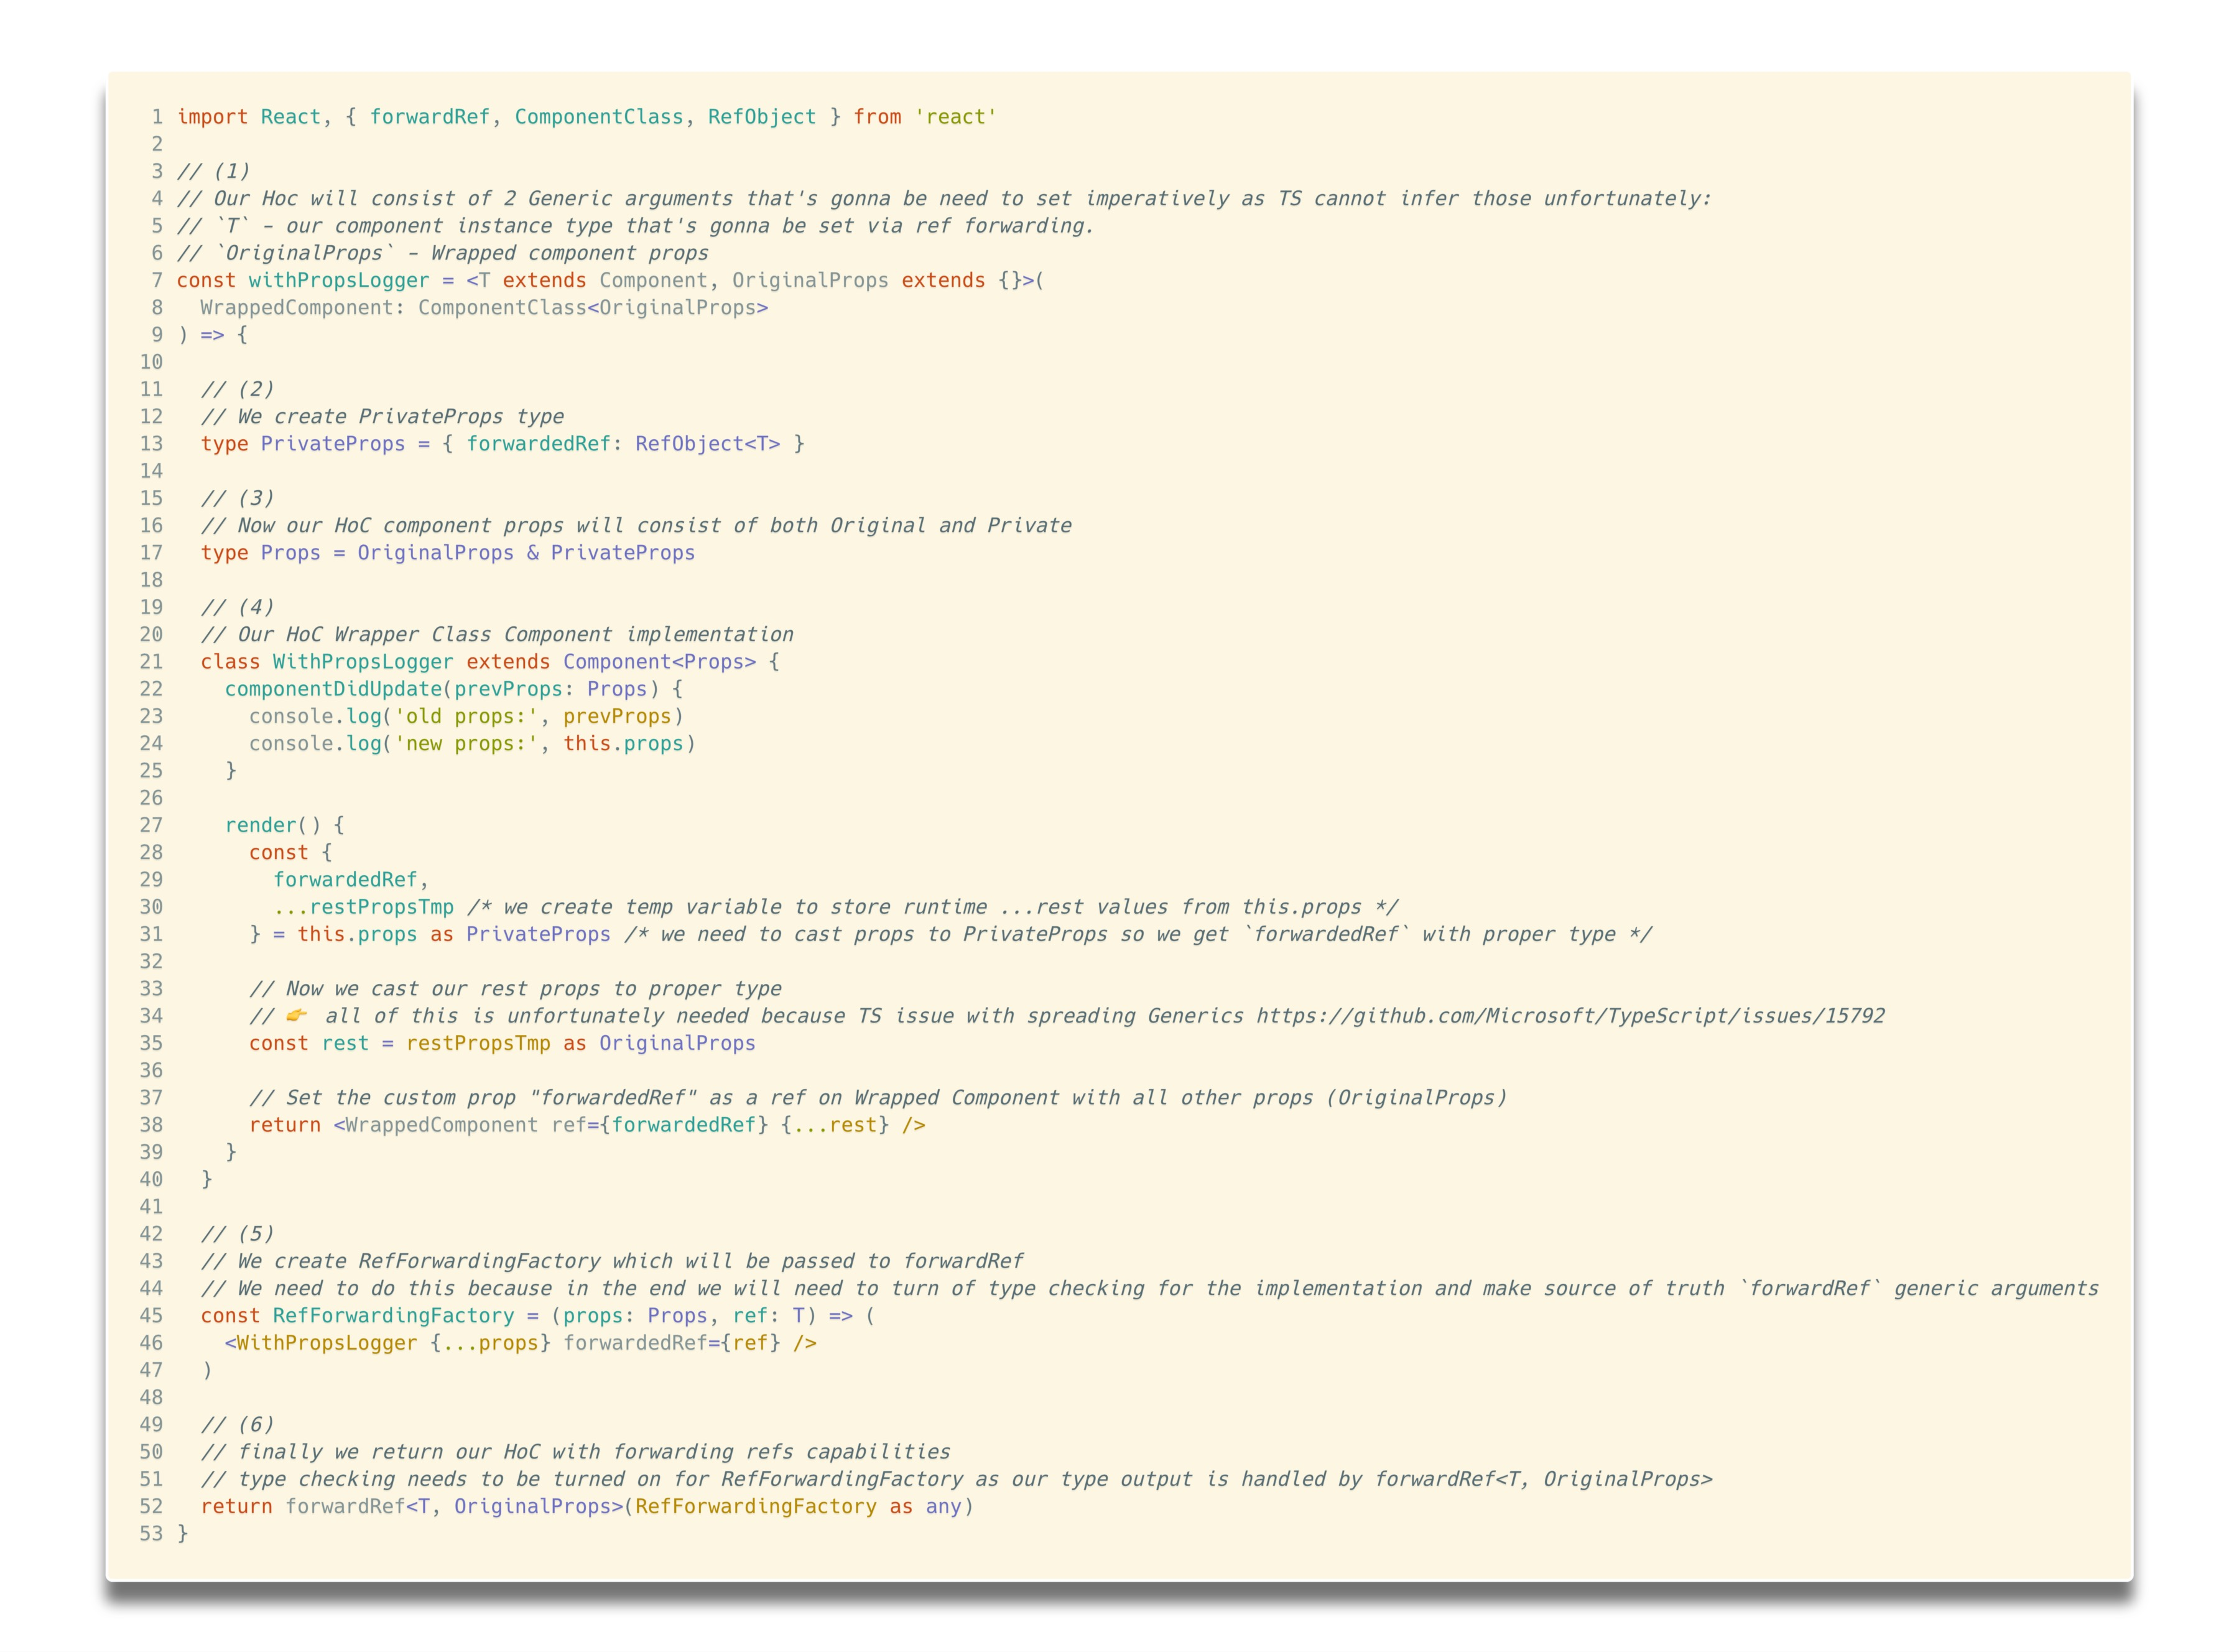Click RefForwardingFactory constant on line 45
This screenshot has width=2239, height=1652.
tap(393, 1316)
